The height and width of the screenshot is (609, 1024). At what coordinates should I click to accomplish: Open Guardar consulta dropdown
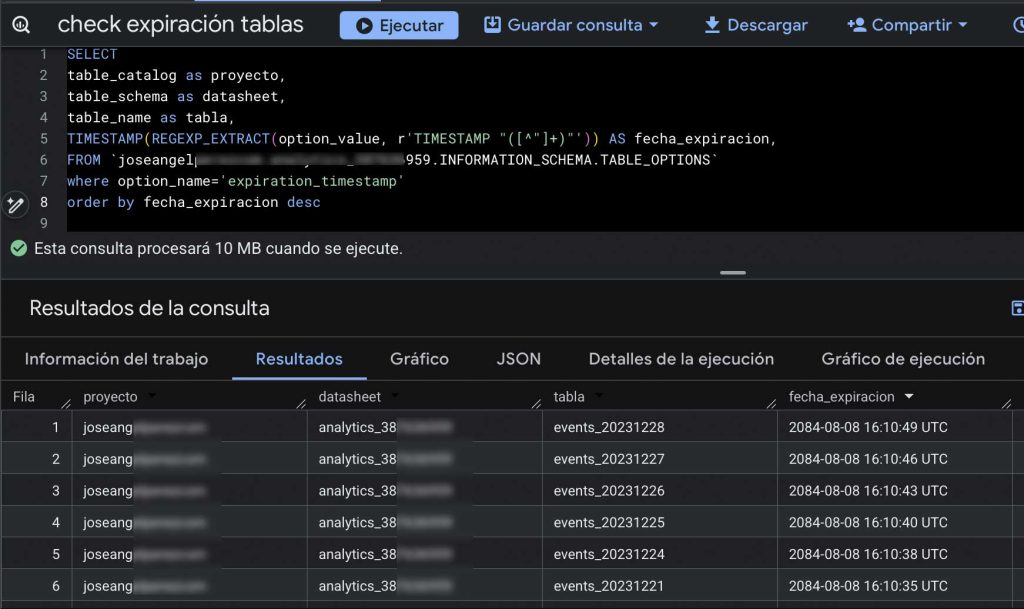pyautogui.click(x=571, y=25)
